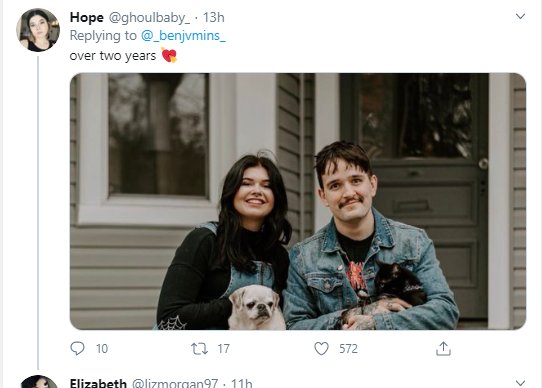Retweet Hope's tweet via the retweet icon
This screenshot has height=388, width=542.
tap(199, 349)
